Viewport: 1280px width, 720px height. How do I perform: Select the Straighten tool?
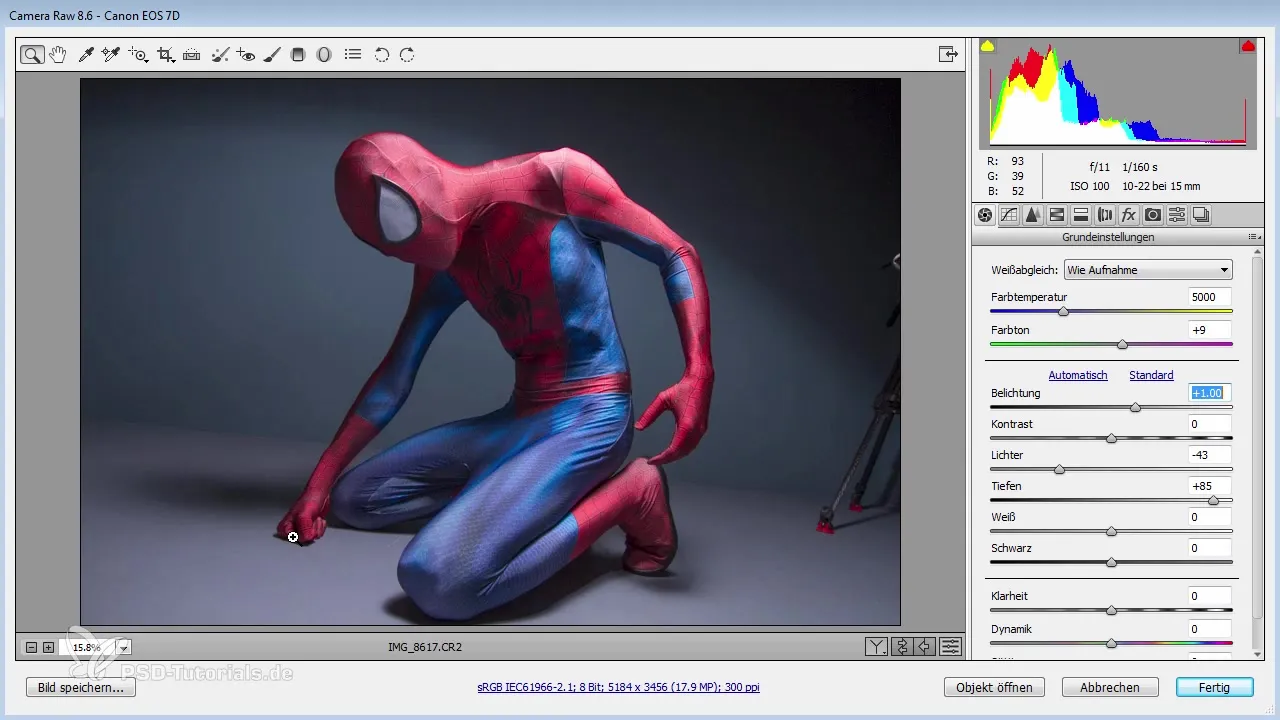point(192,55)
